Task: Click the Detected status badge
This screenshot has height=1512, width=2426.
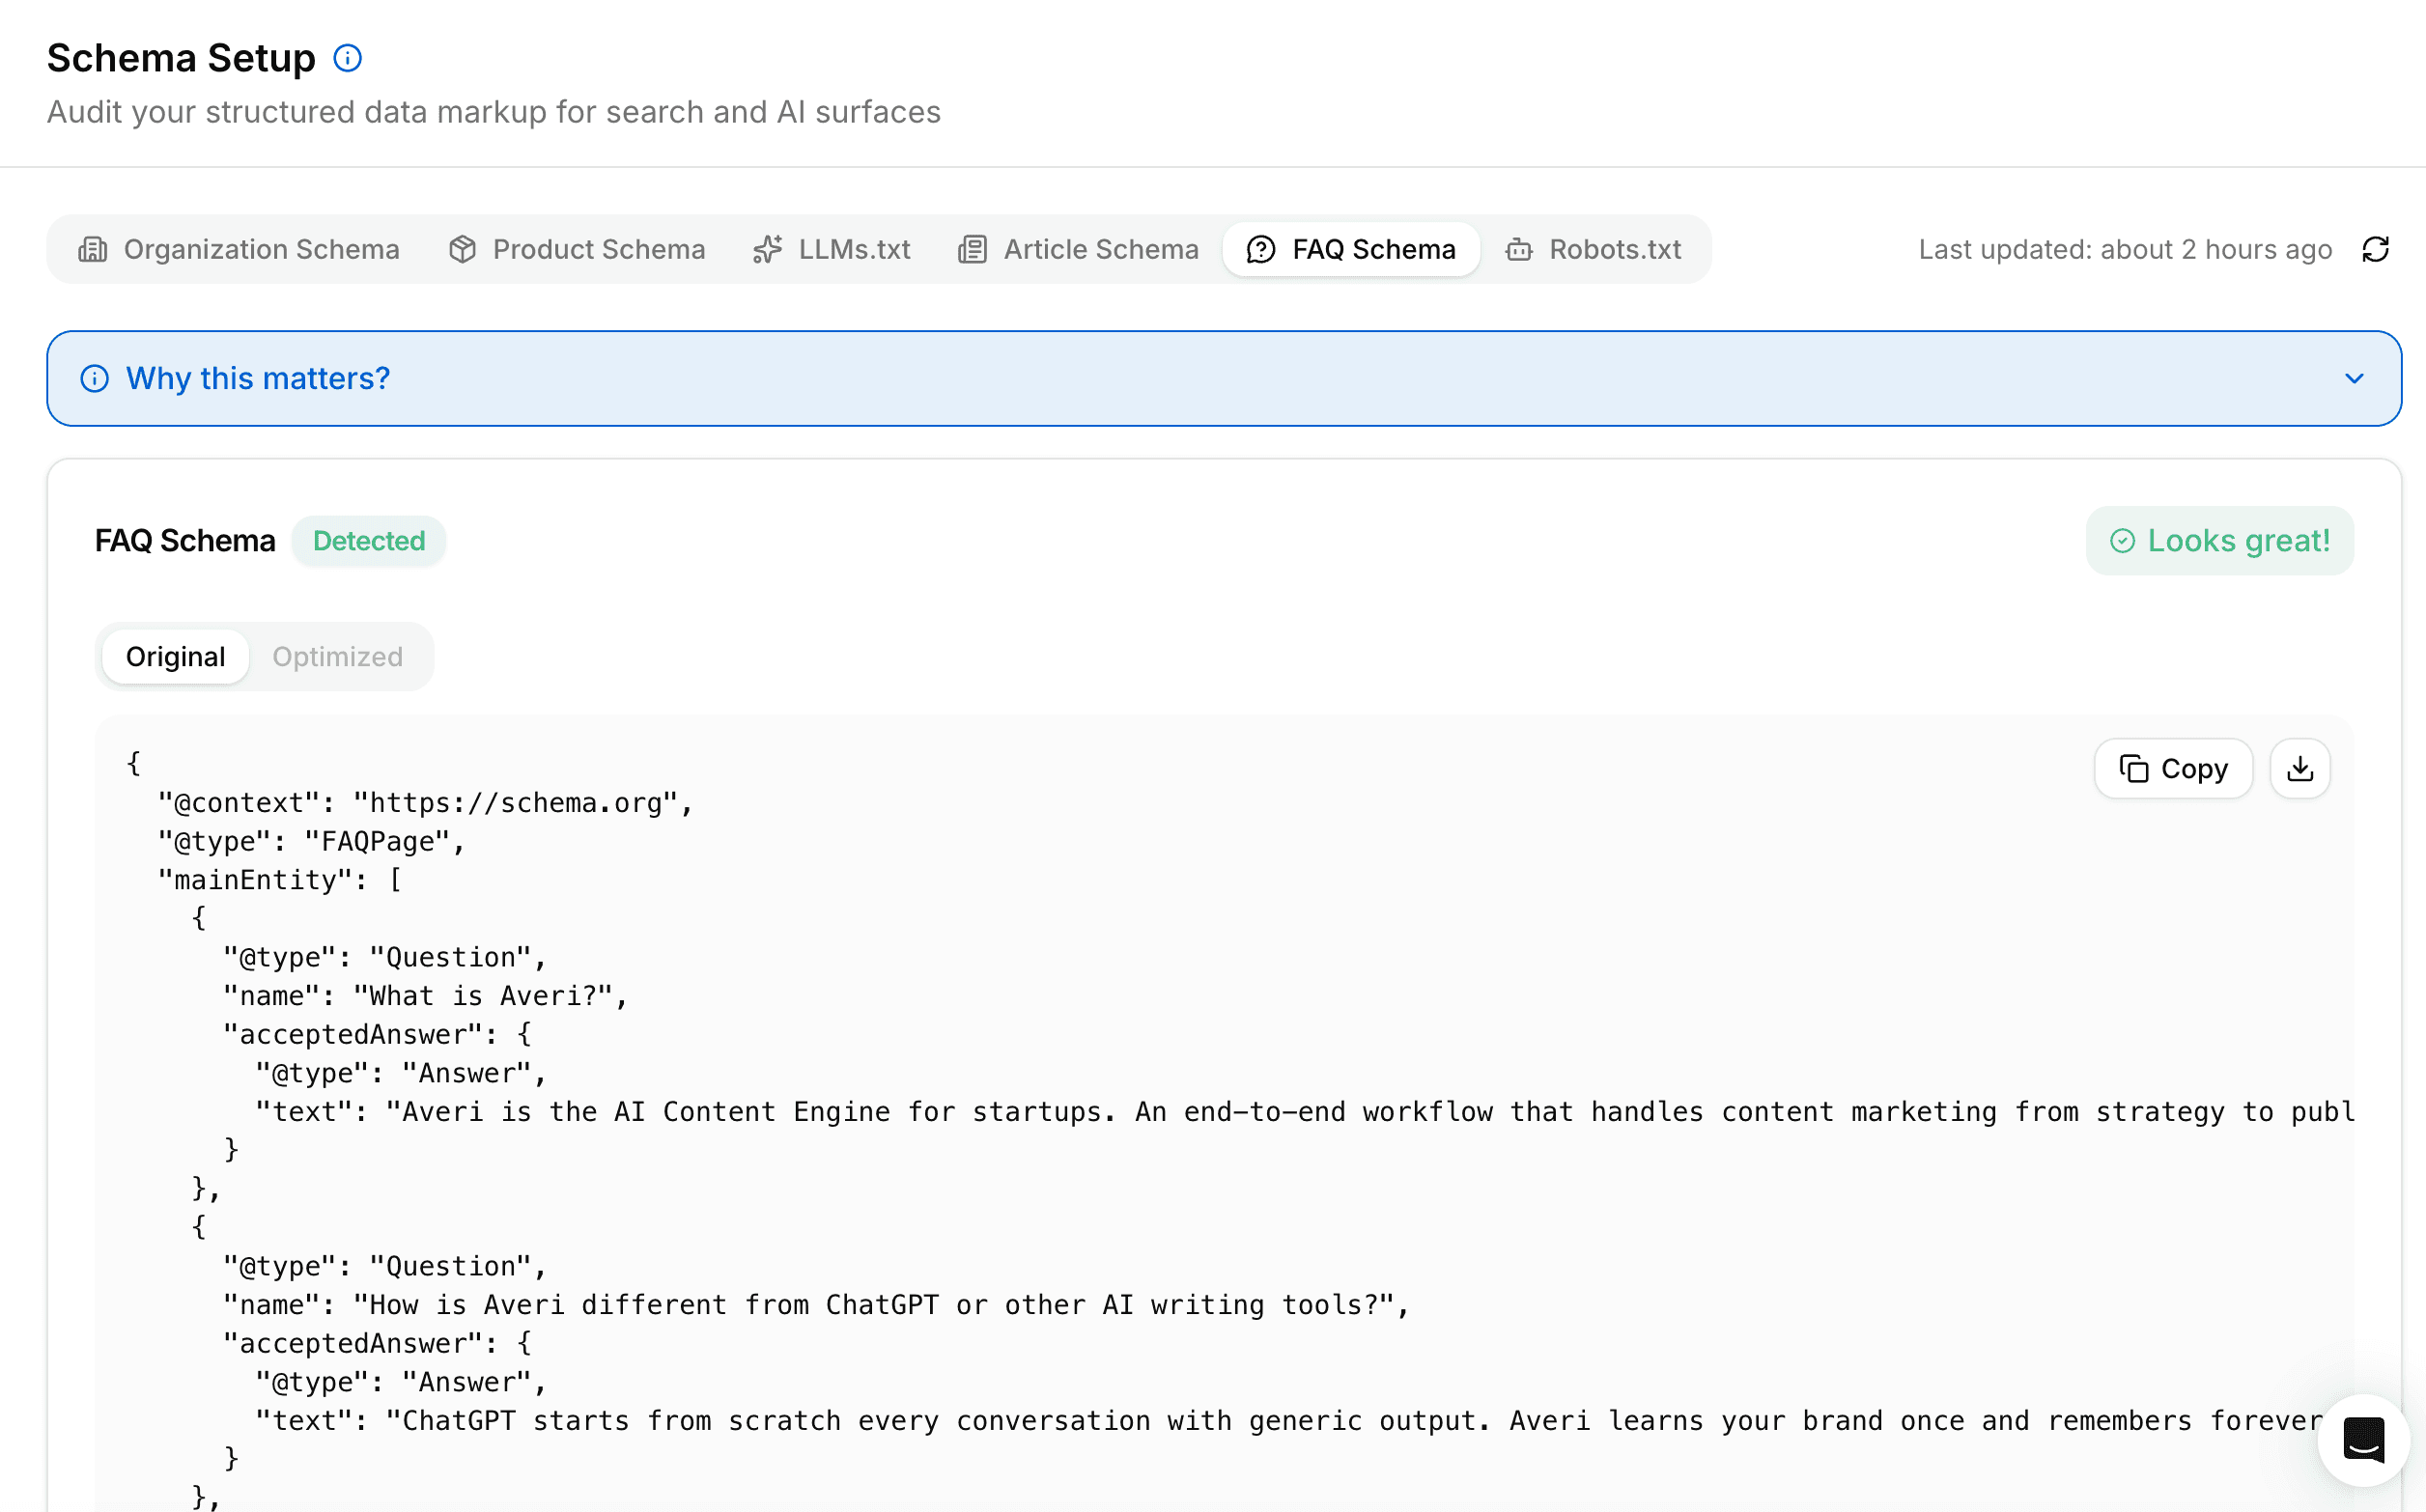Action: [x=369, y=541]
